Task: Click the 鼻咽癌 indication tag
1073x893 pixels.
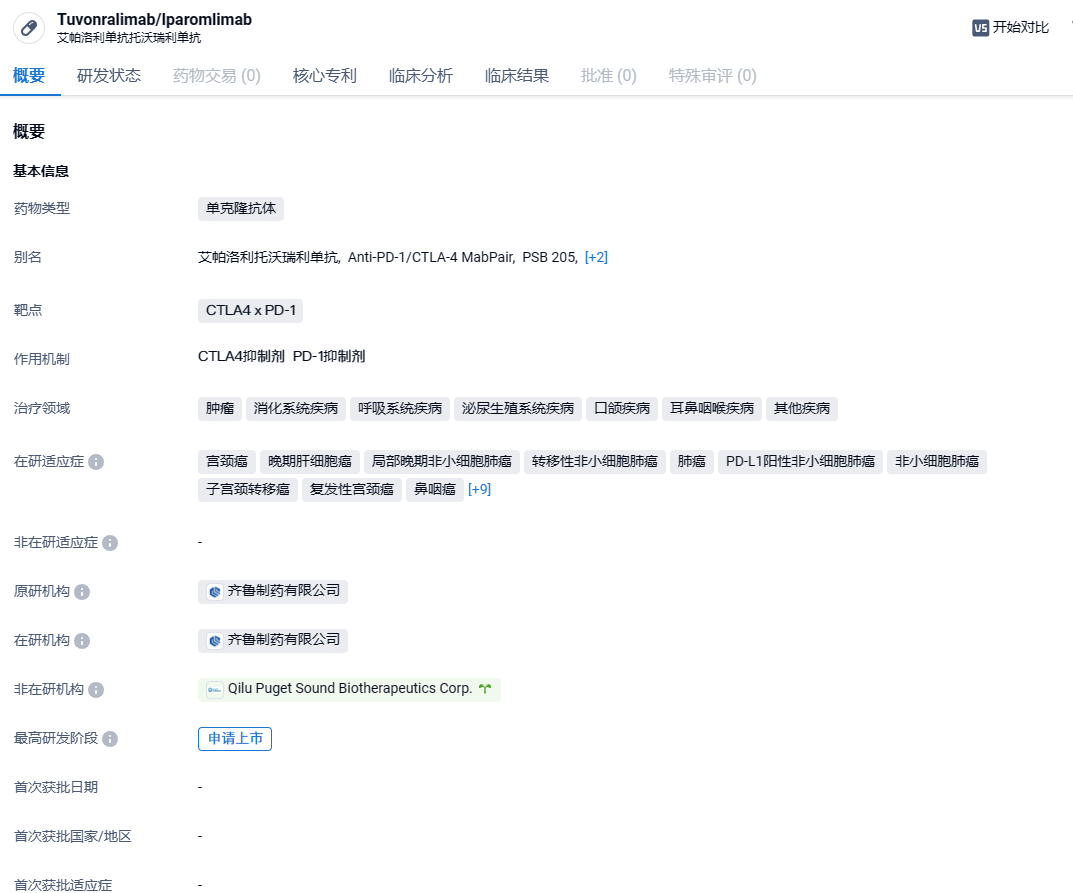Action: point(435,490)
